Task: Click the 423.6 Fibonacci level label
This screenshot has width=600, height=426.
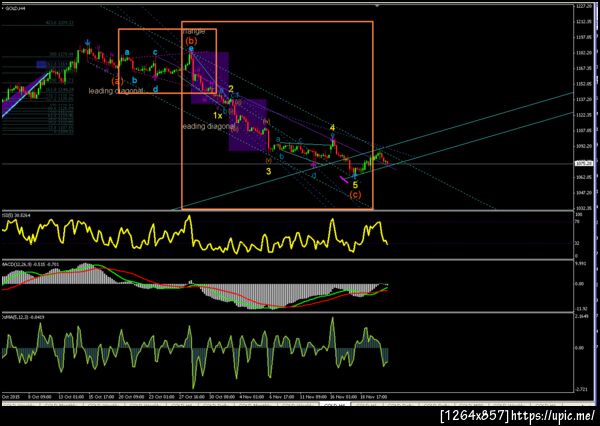Action: tap(60, 23)
